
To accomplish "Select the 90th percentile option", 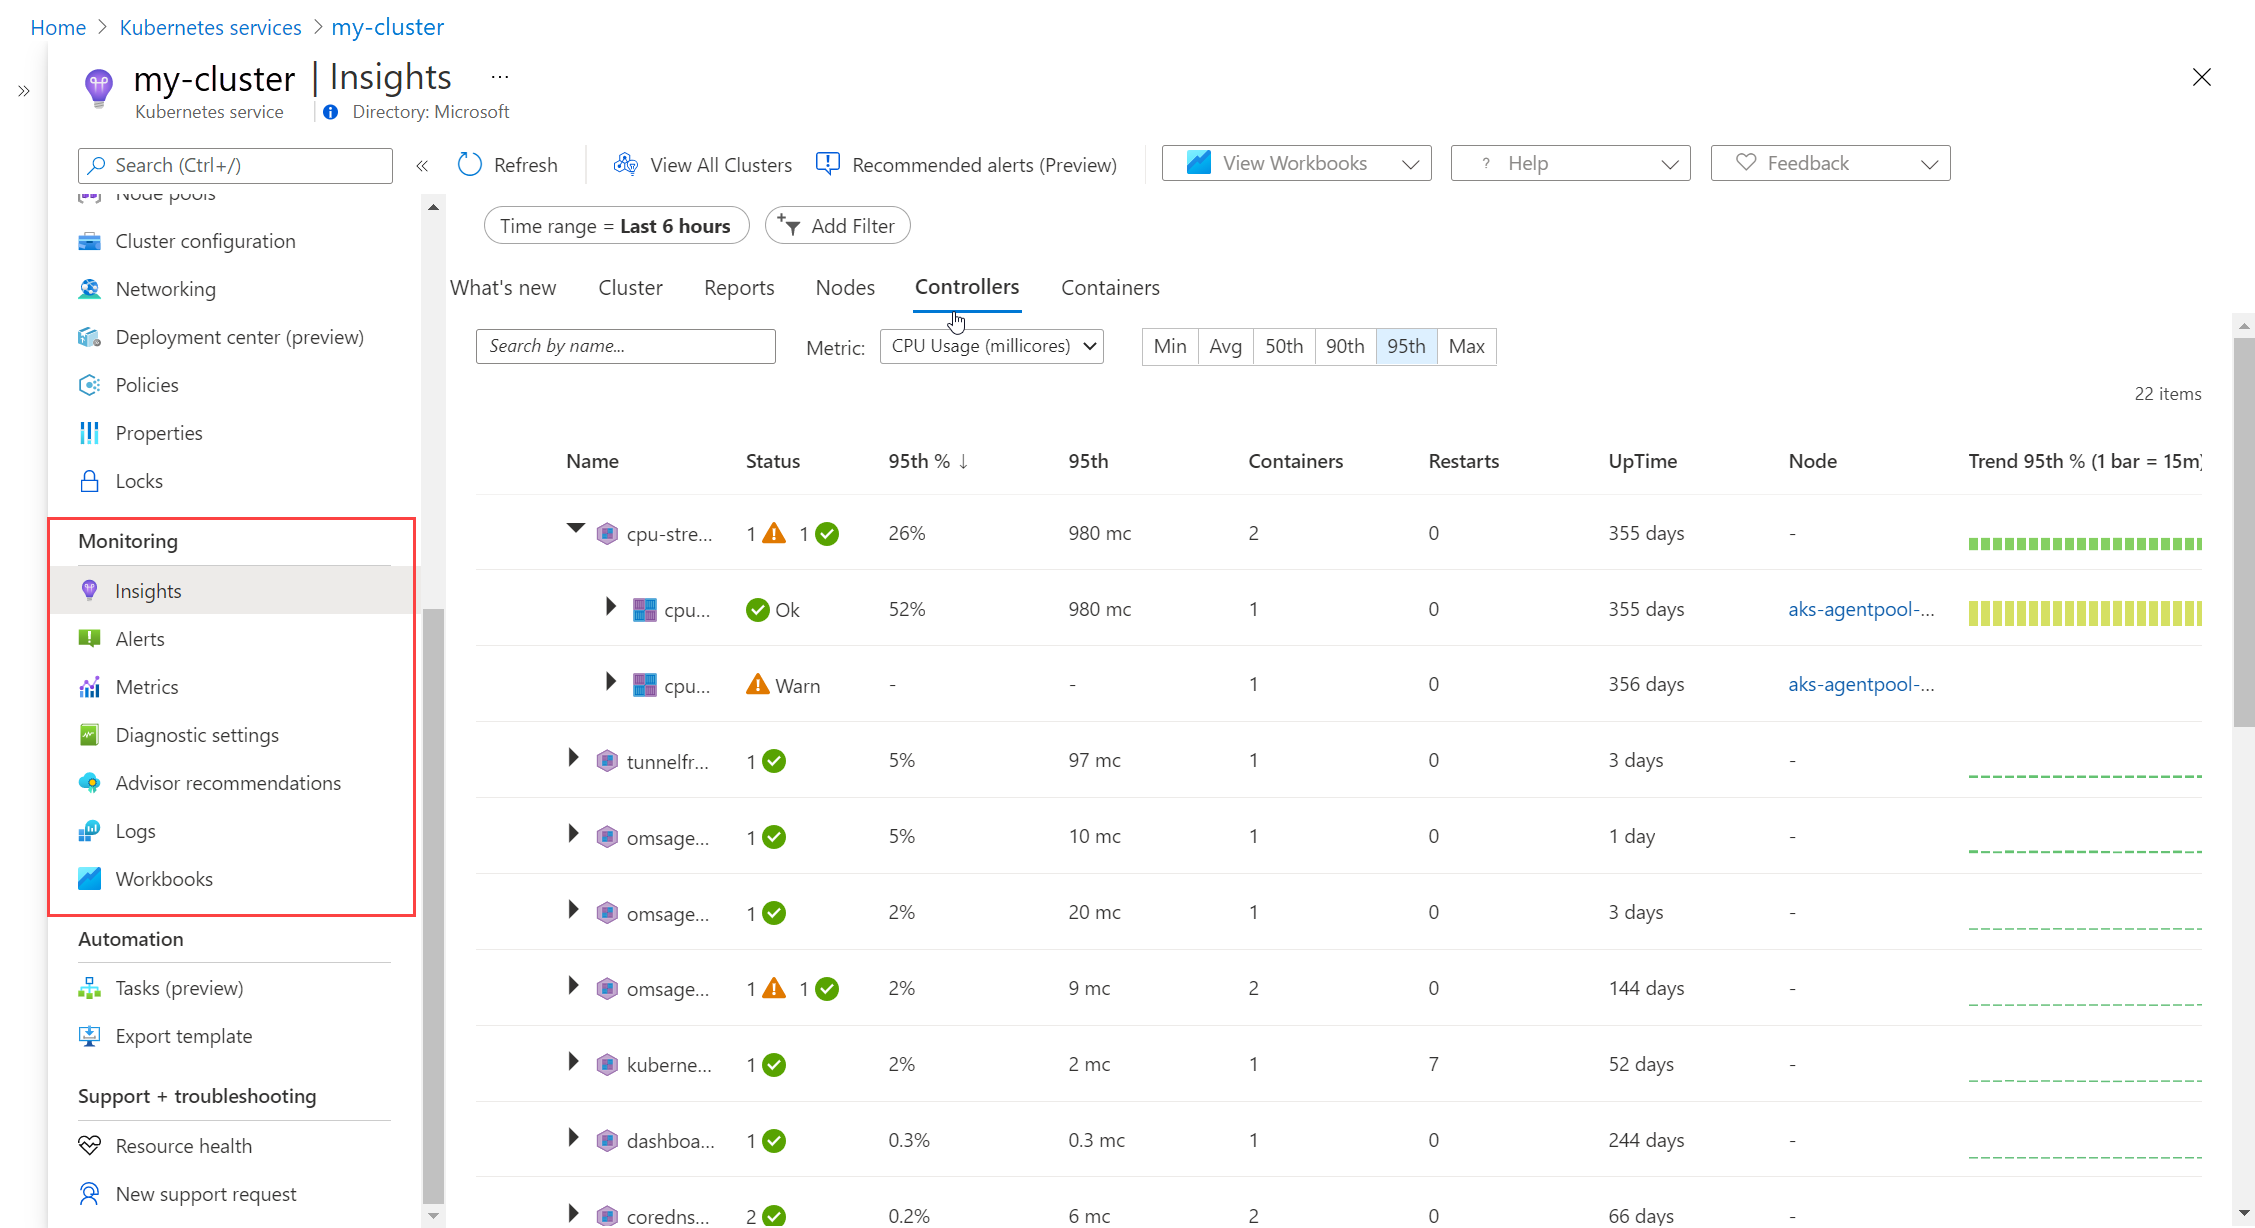I will click(x=1344, y=346).
